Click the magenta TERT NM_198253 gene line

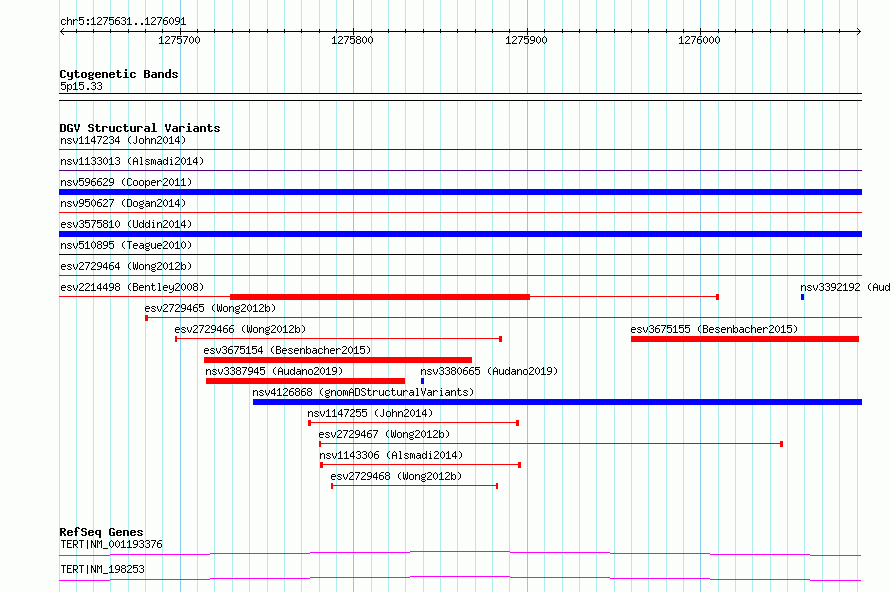point(460,578)
